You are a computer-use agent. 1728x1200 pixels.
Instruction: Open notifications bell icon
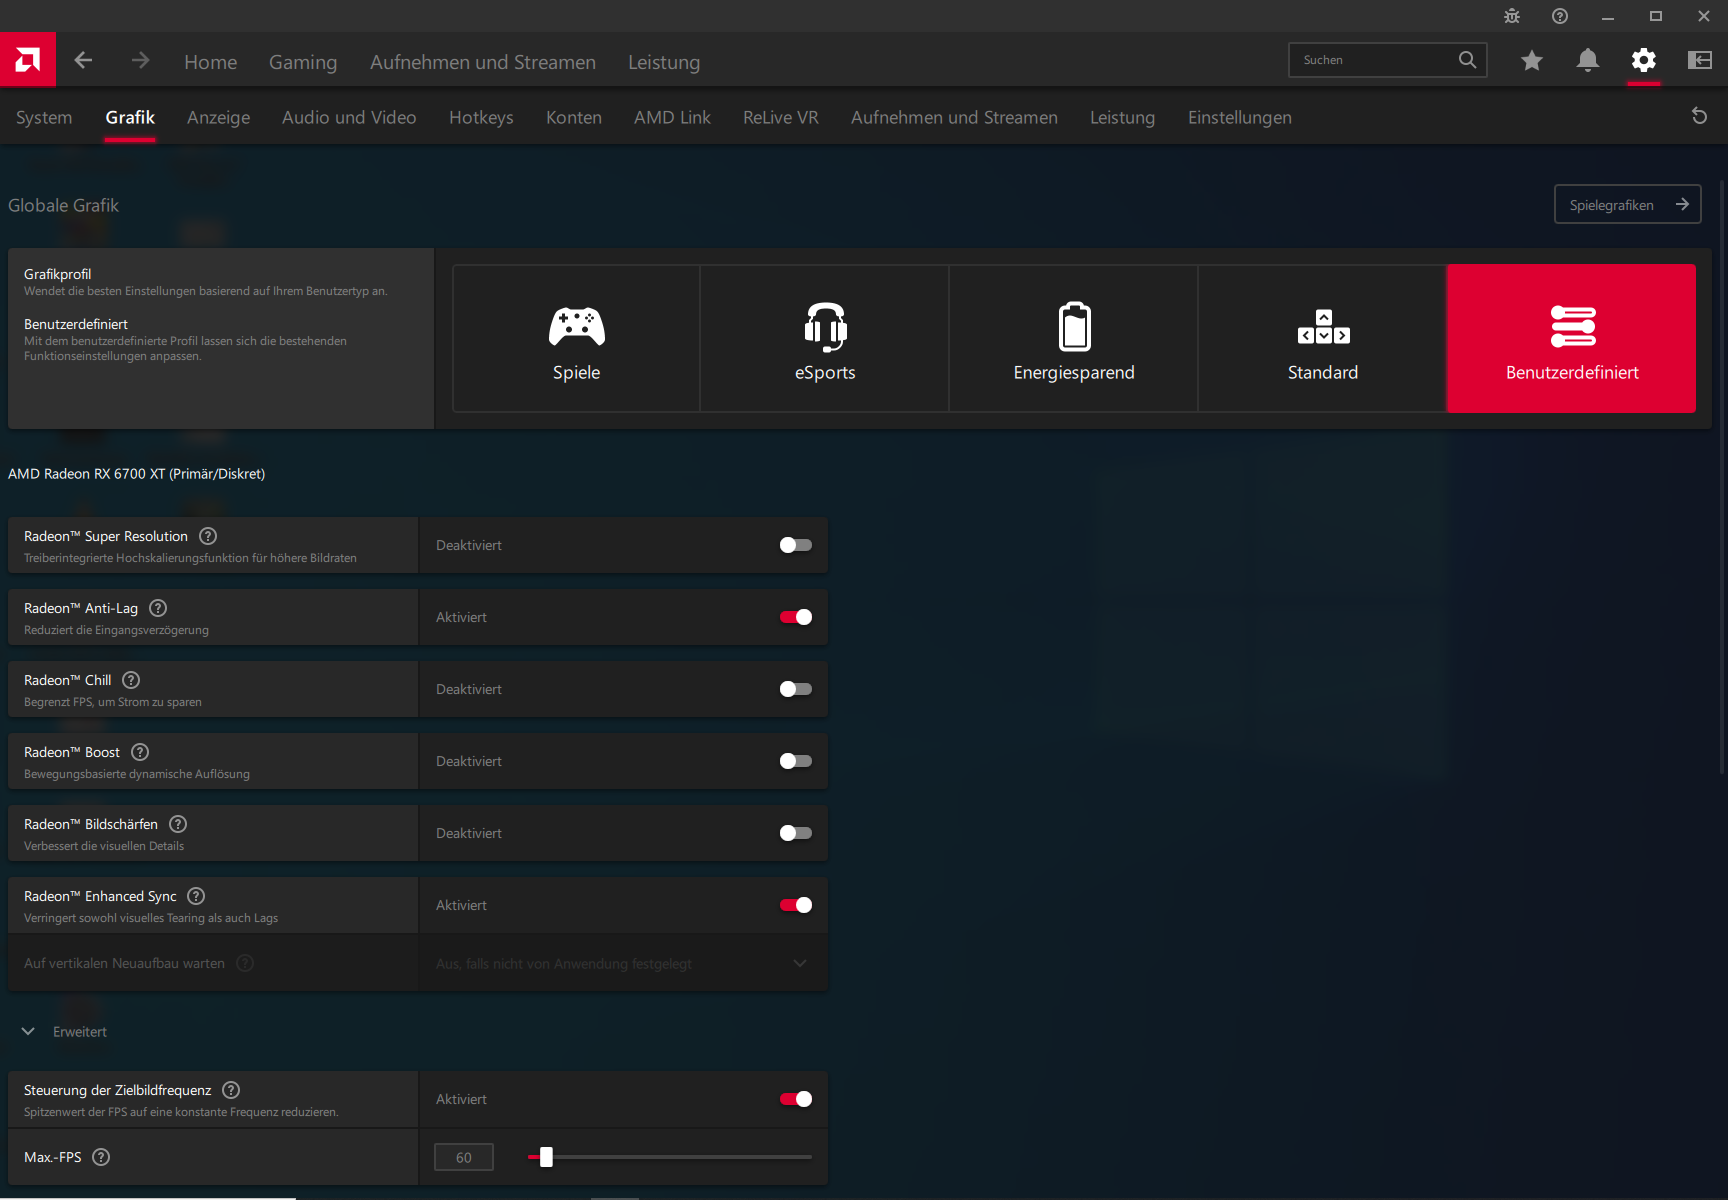point(1587,60)
